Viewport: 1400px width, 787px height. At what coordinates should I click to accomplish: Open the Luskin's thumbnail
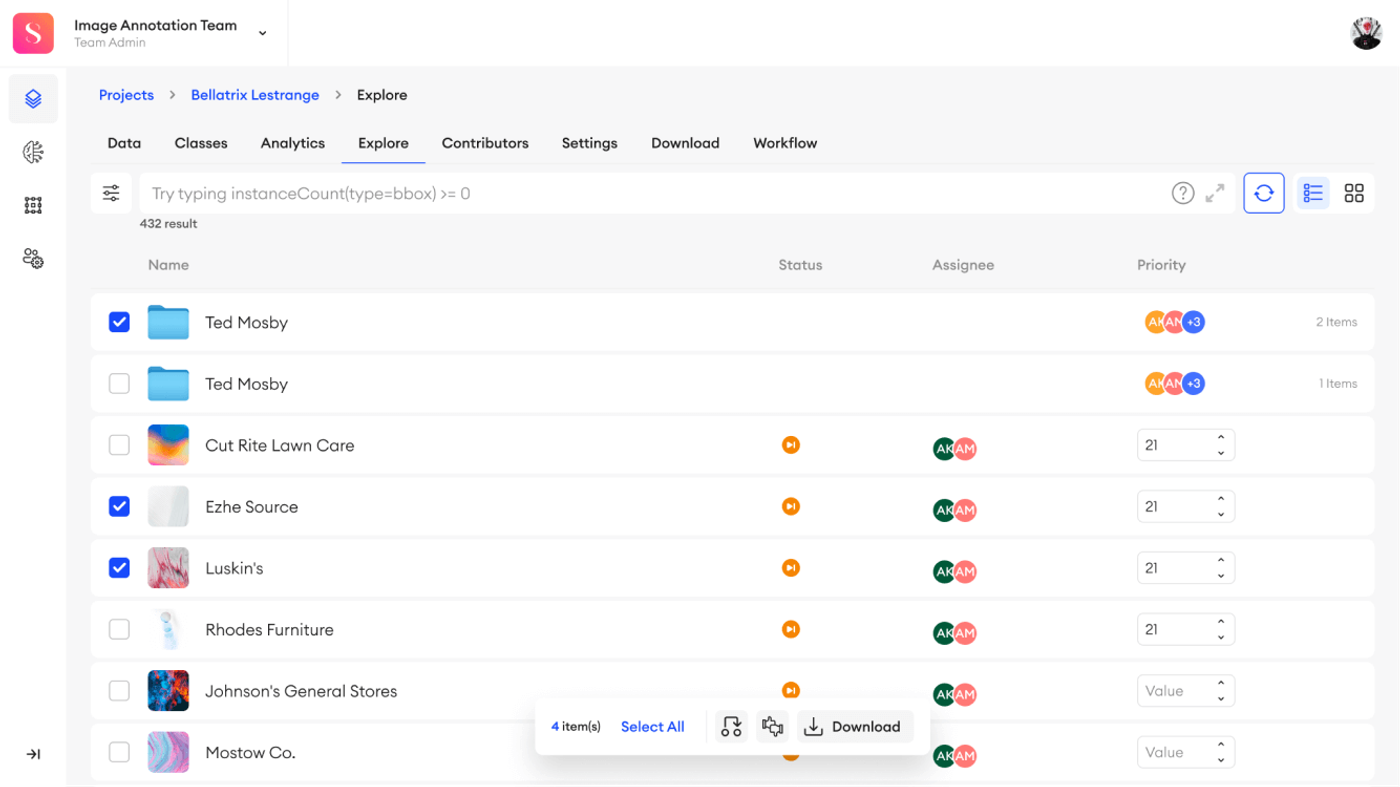click(168, 568)
